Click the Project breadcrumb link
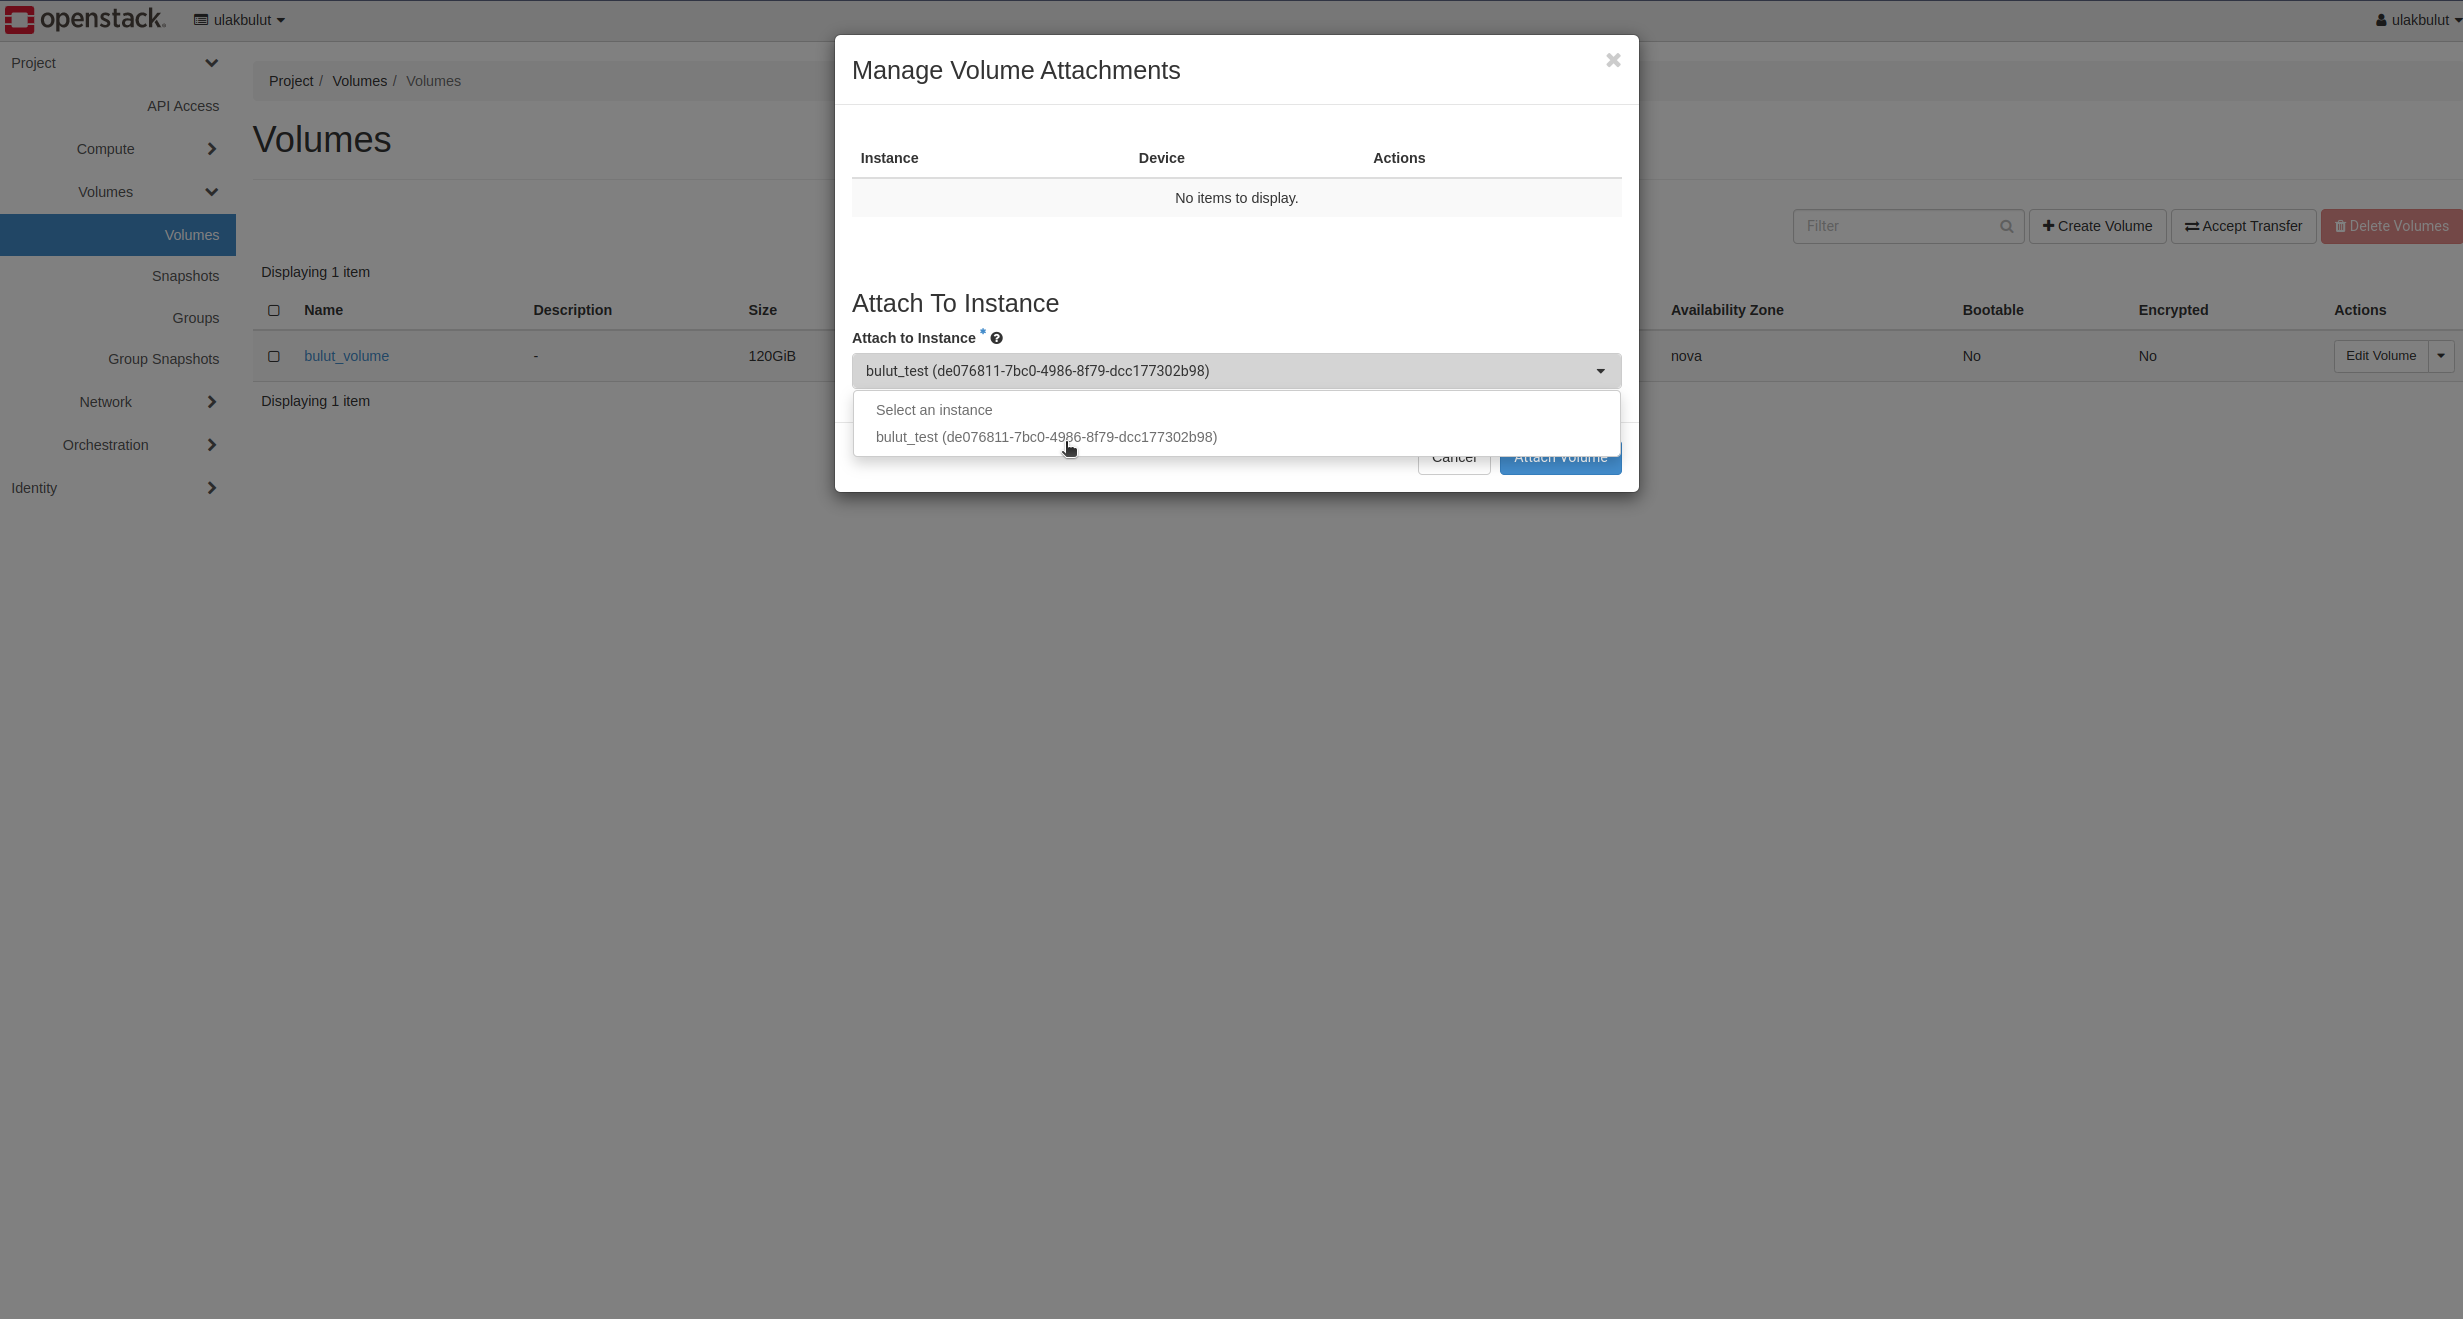Viewport: 2463px width, 1319px height. pos(291,81)
